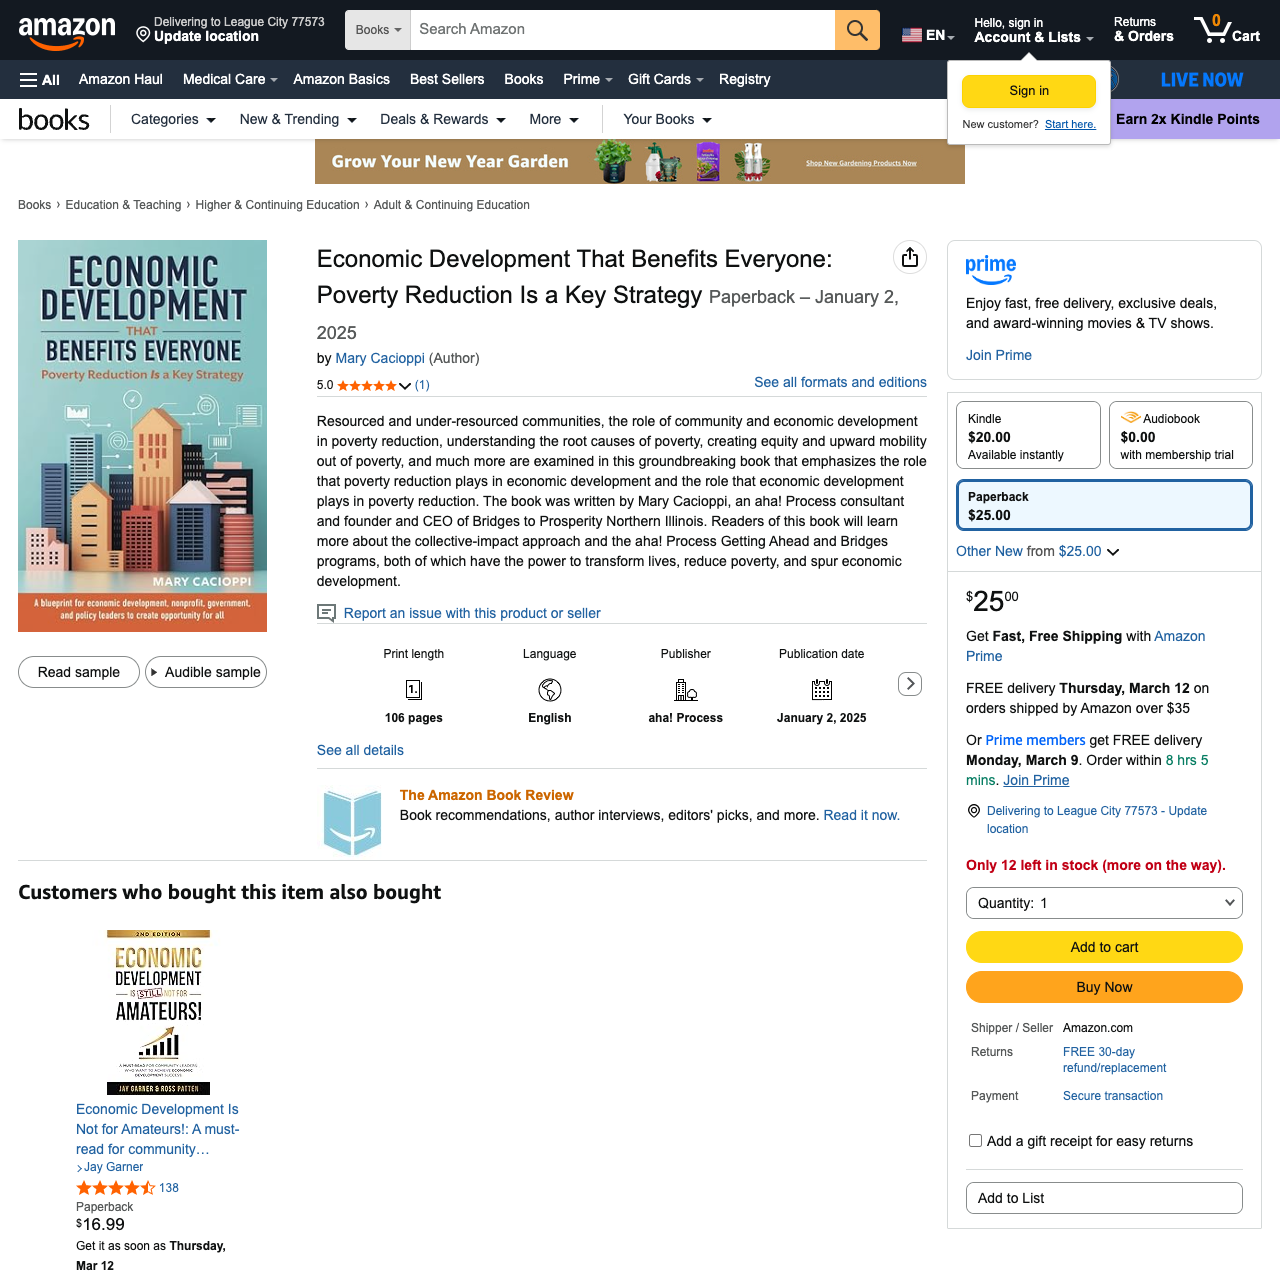Click the Update location pin icon
Screen dimensions: 1280x1280
click(x=143, y=35)
